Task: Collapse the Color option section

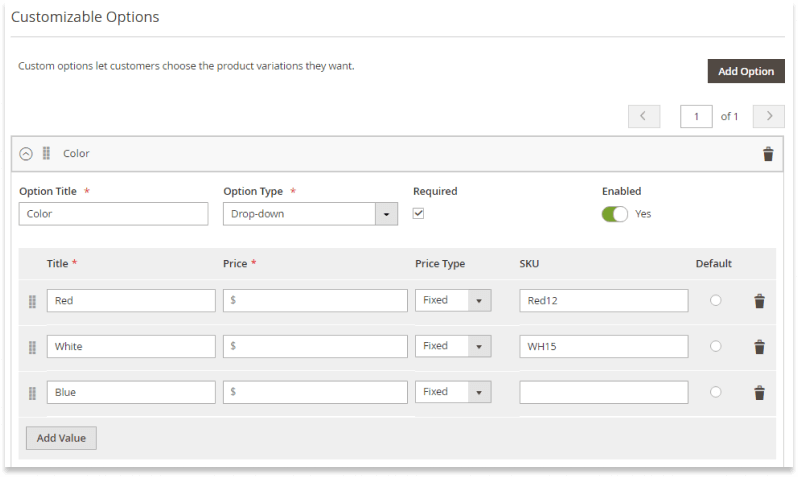Action: pos(26,154)
